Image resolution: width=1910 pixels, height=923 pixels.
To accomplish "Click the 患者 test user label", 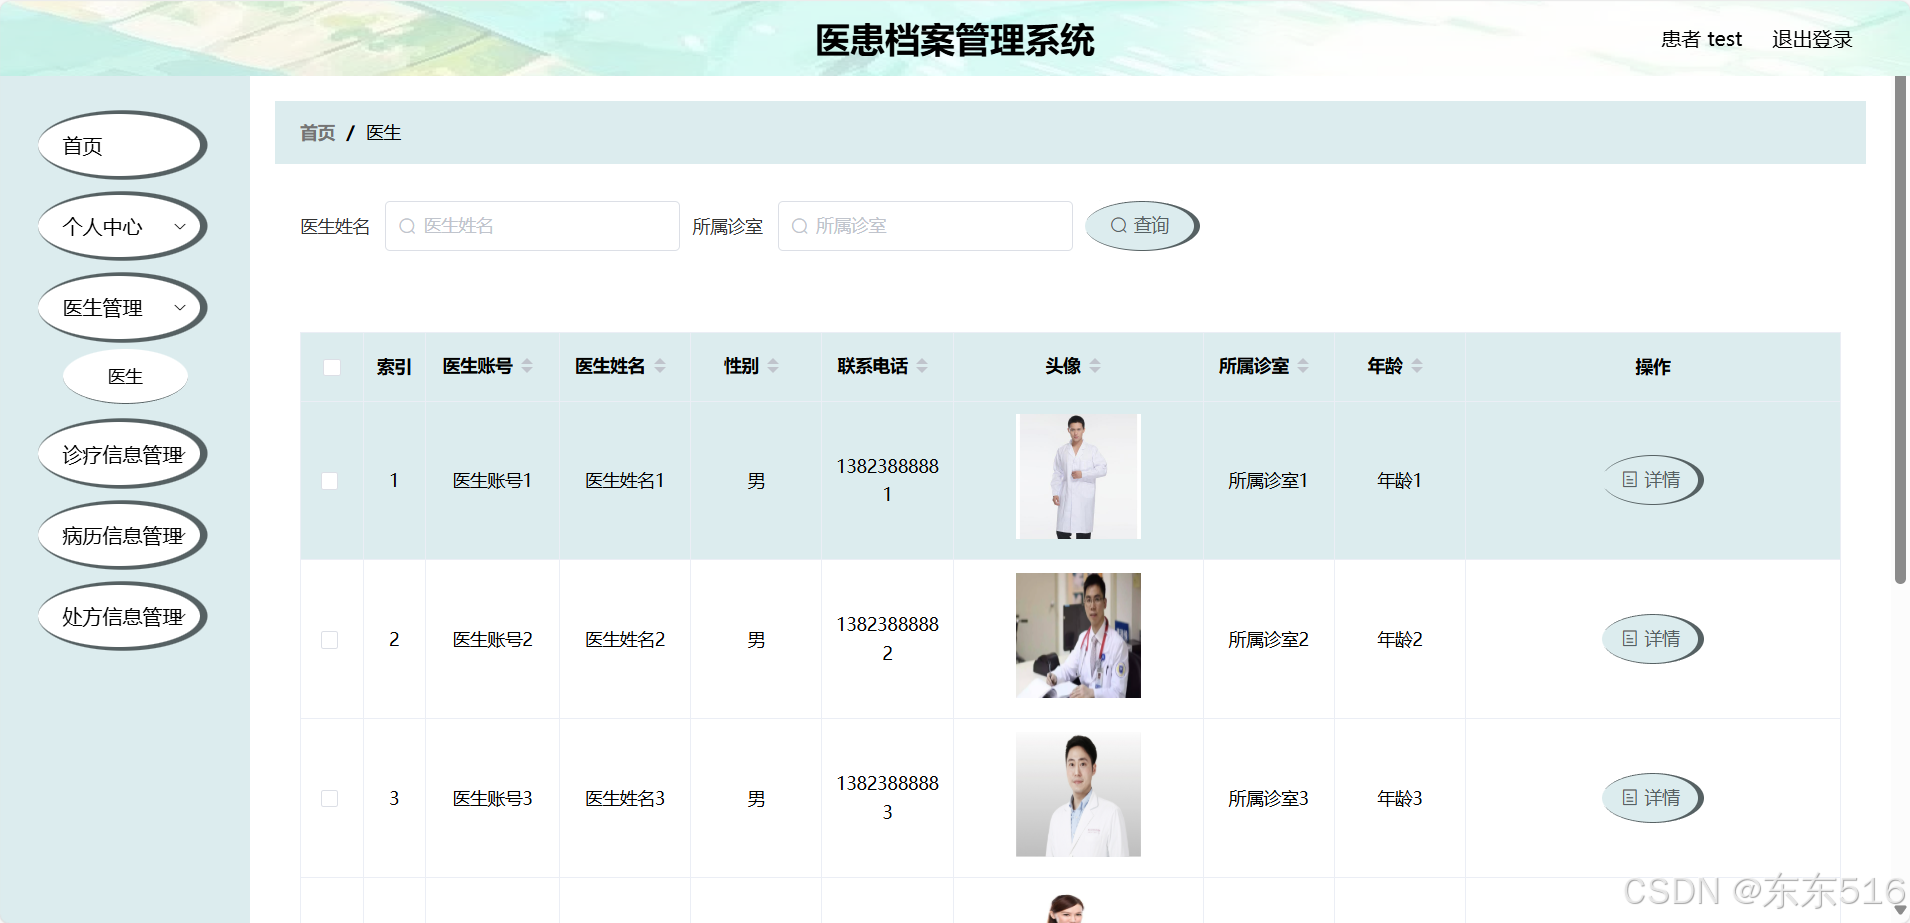I will (x=1701, y=39).
